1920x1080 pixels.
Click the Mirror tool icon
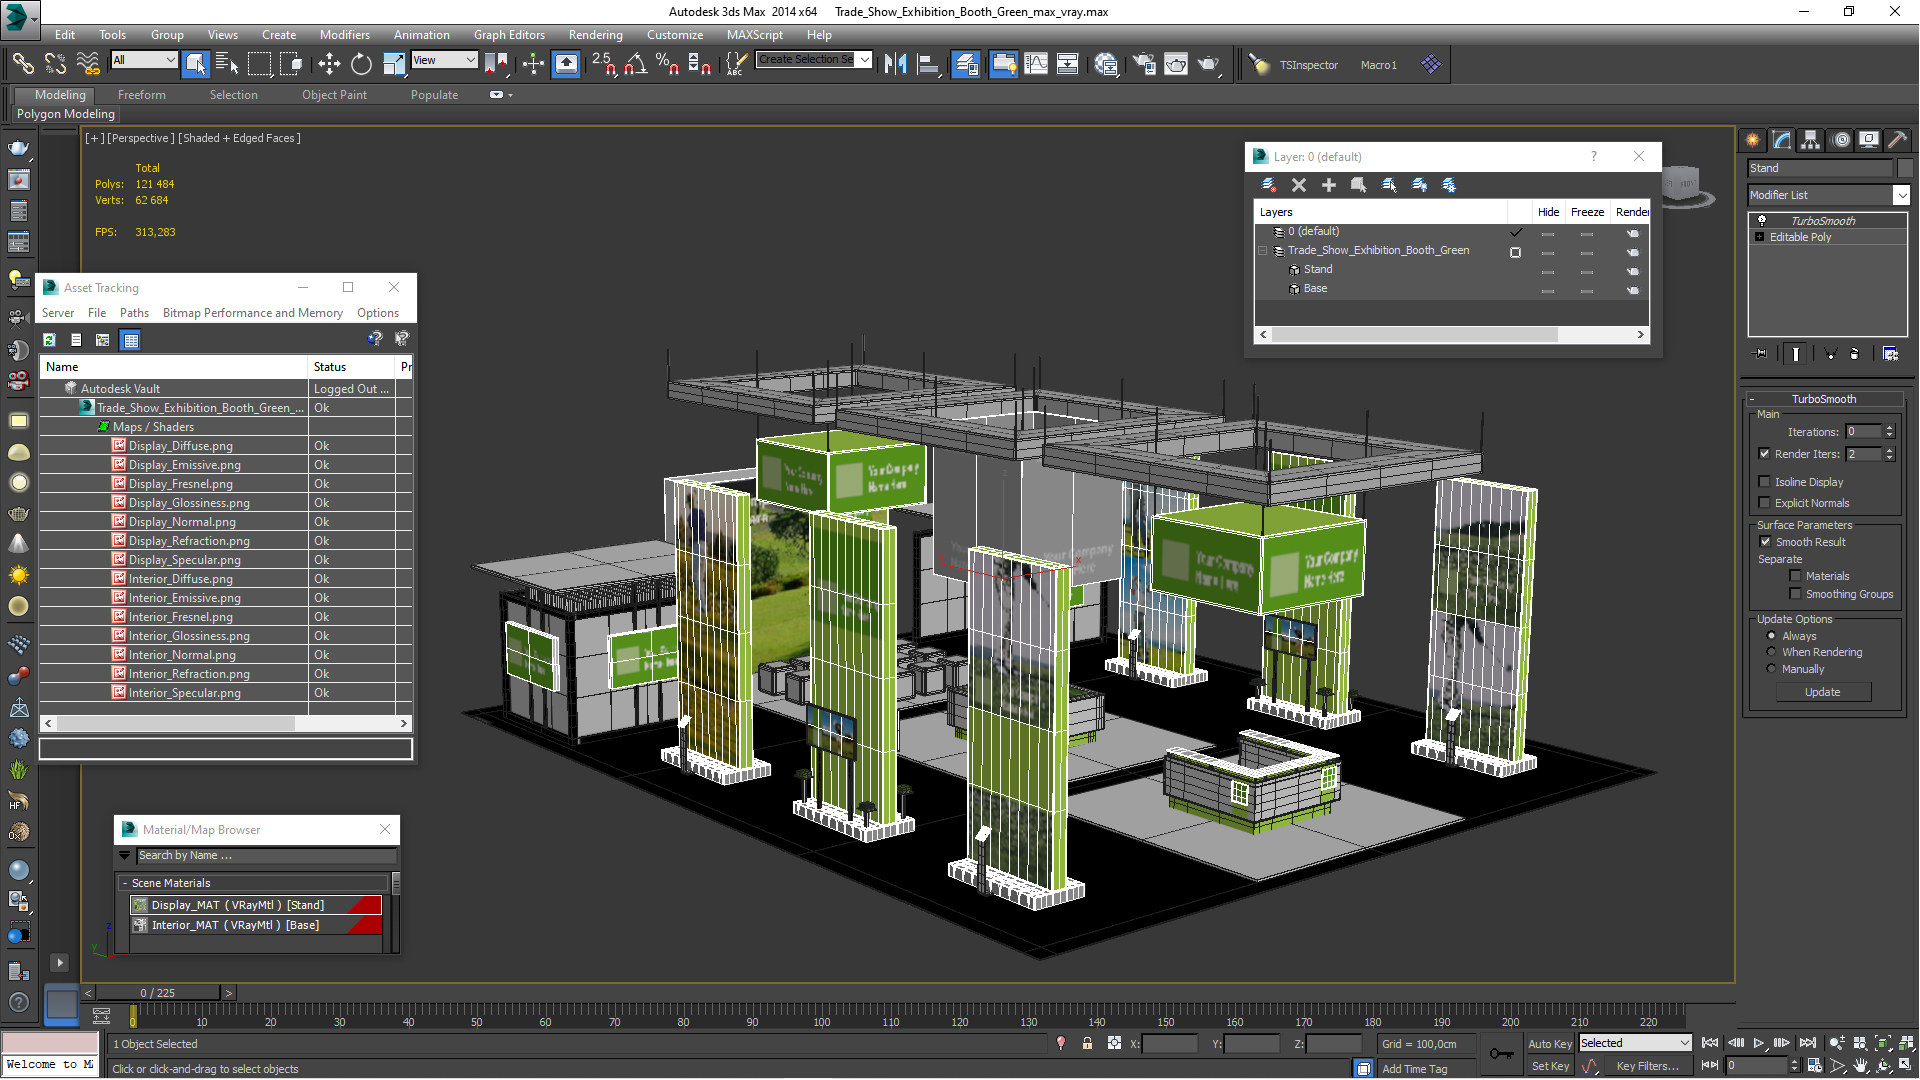coord(896,64)
